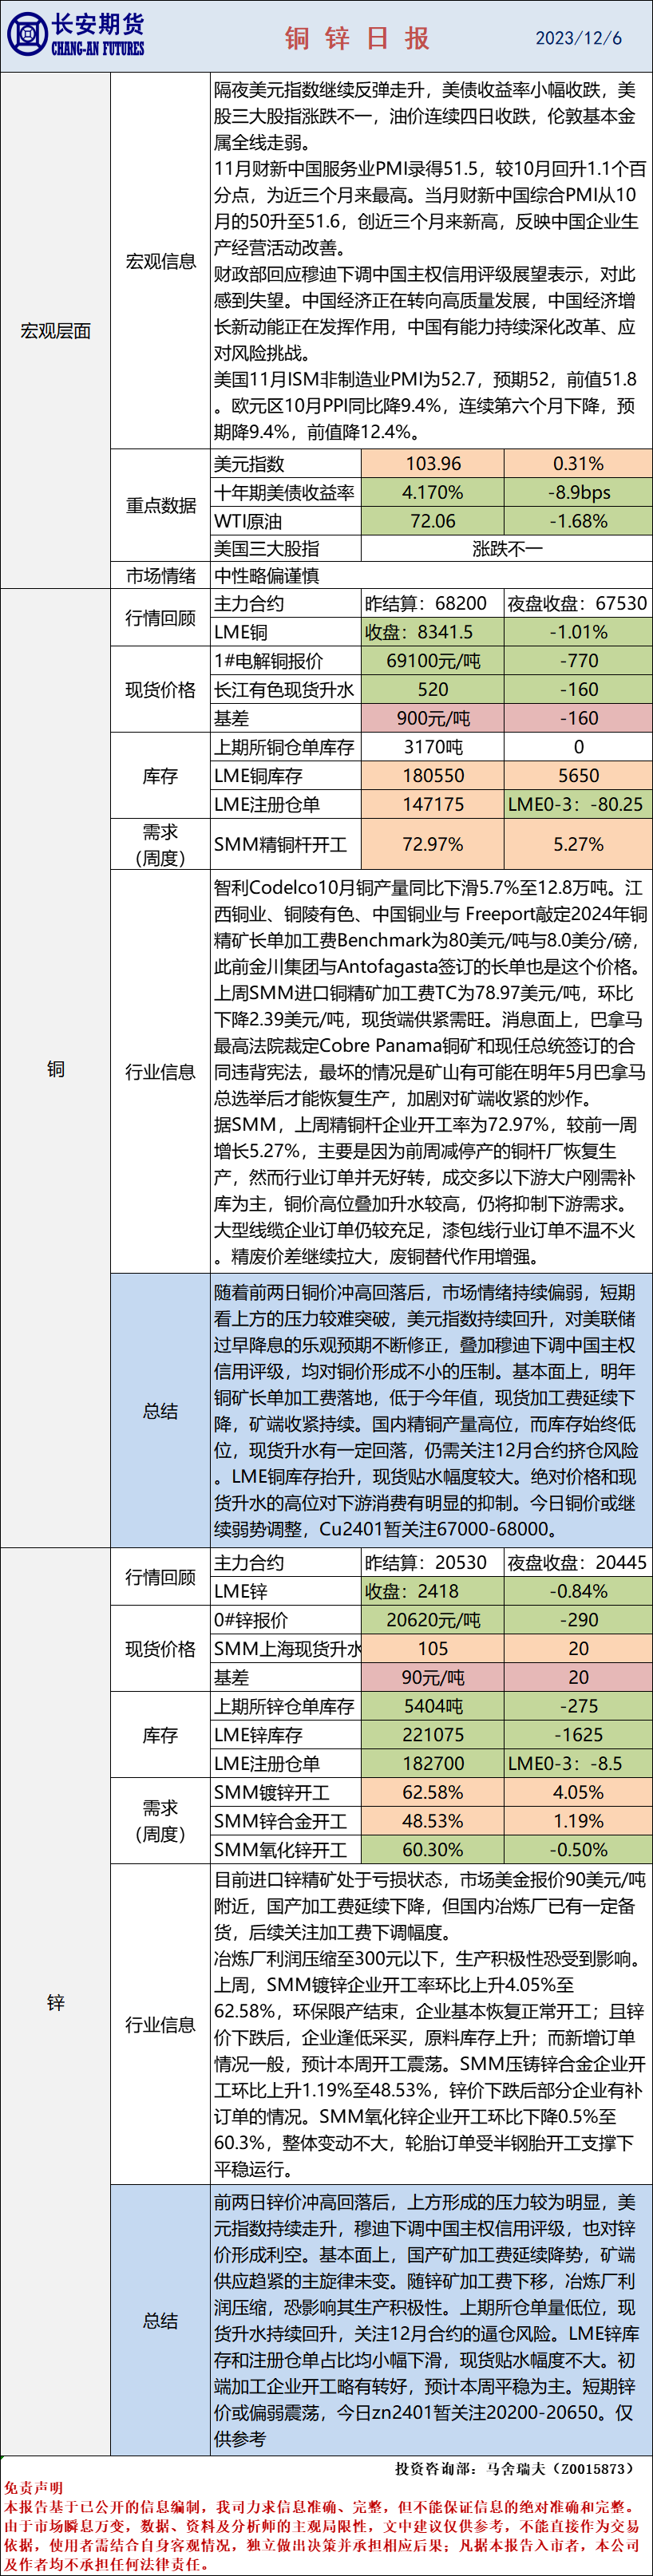Click the 宏观信息 row label
This screenshot has height=2576, width=653.
(160, 261)
